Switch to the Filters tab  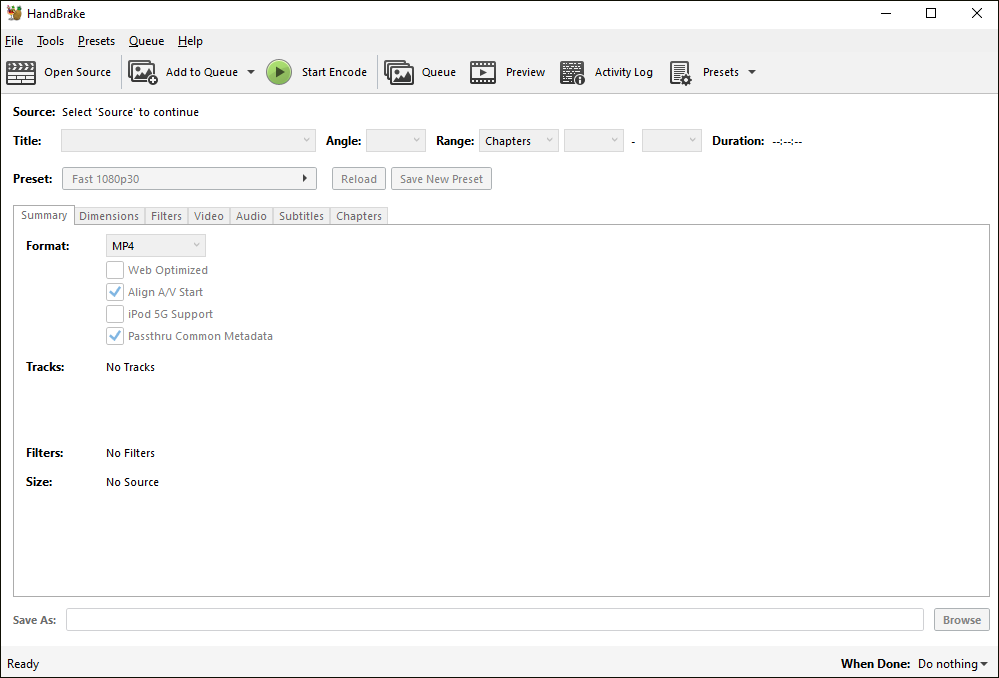coord(166,216)
